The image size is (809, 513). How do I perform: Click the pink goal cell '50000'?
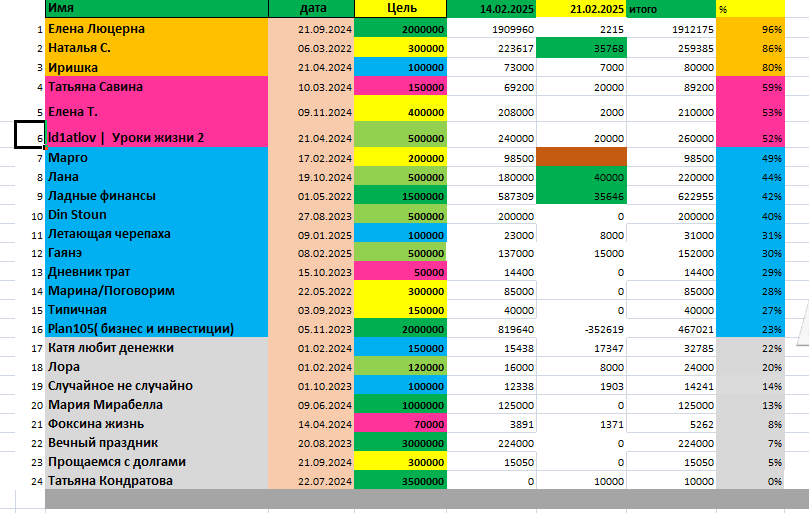pos(401,272)
